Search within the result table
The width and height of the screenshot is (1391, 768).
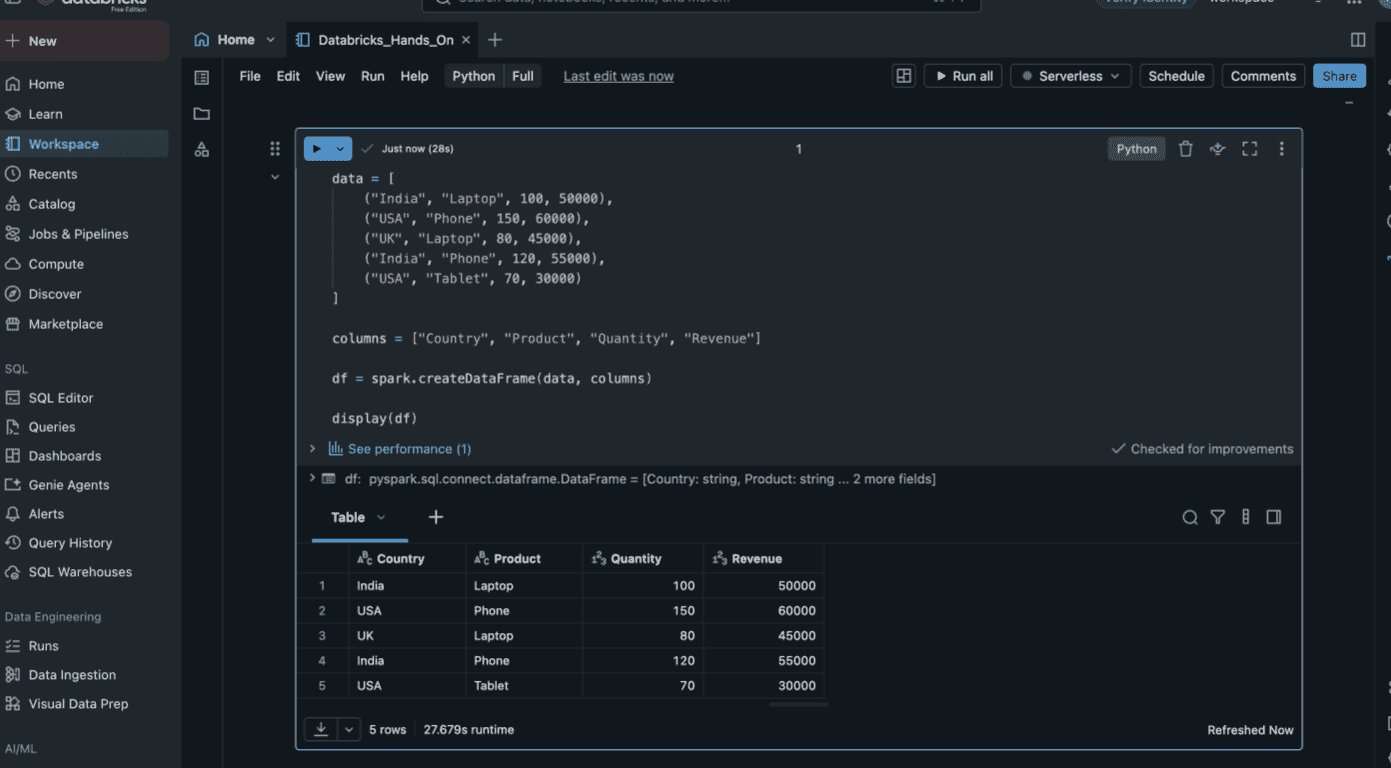[1190, 517]
